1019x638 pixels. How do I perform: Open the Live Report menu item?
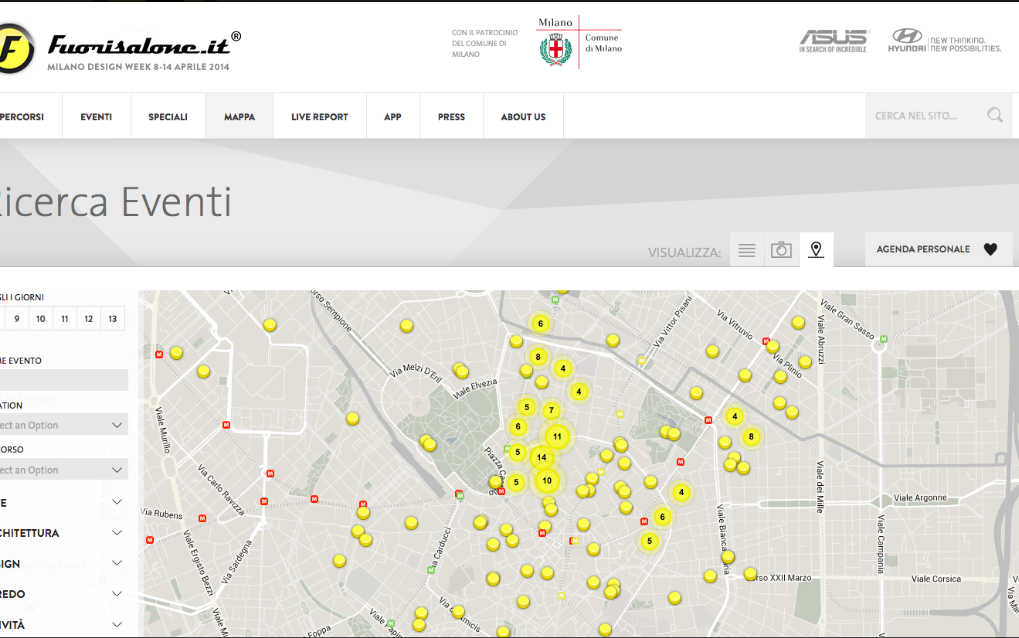319,117
